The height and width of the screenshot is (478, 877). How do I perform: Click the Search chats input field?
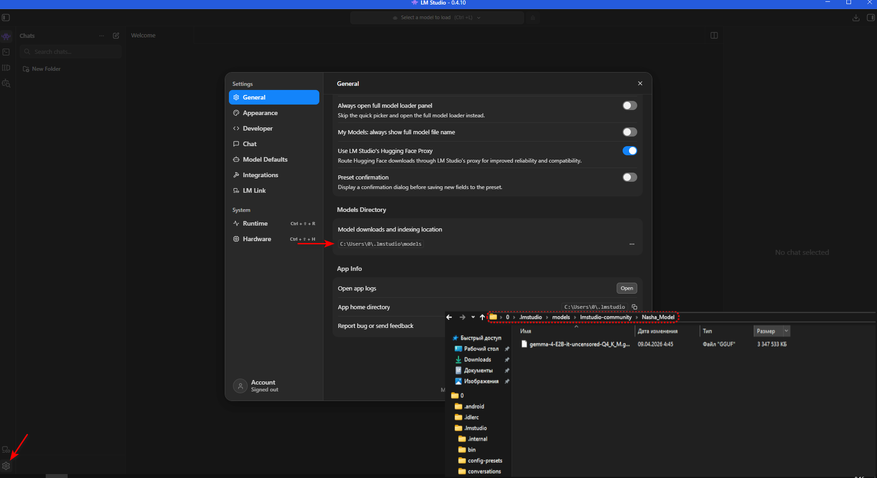70,51
